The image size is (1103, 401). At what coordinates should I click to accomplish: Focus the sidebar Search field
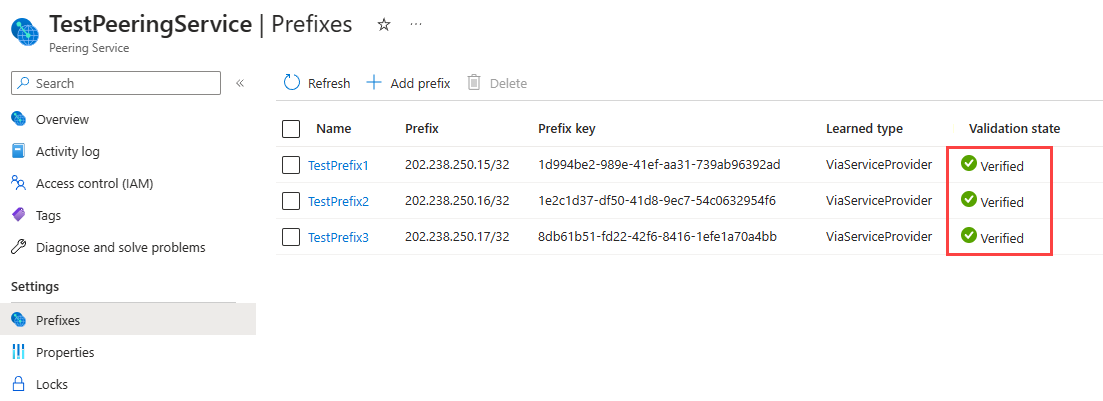116,83
